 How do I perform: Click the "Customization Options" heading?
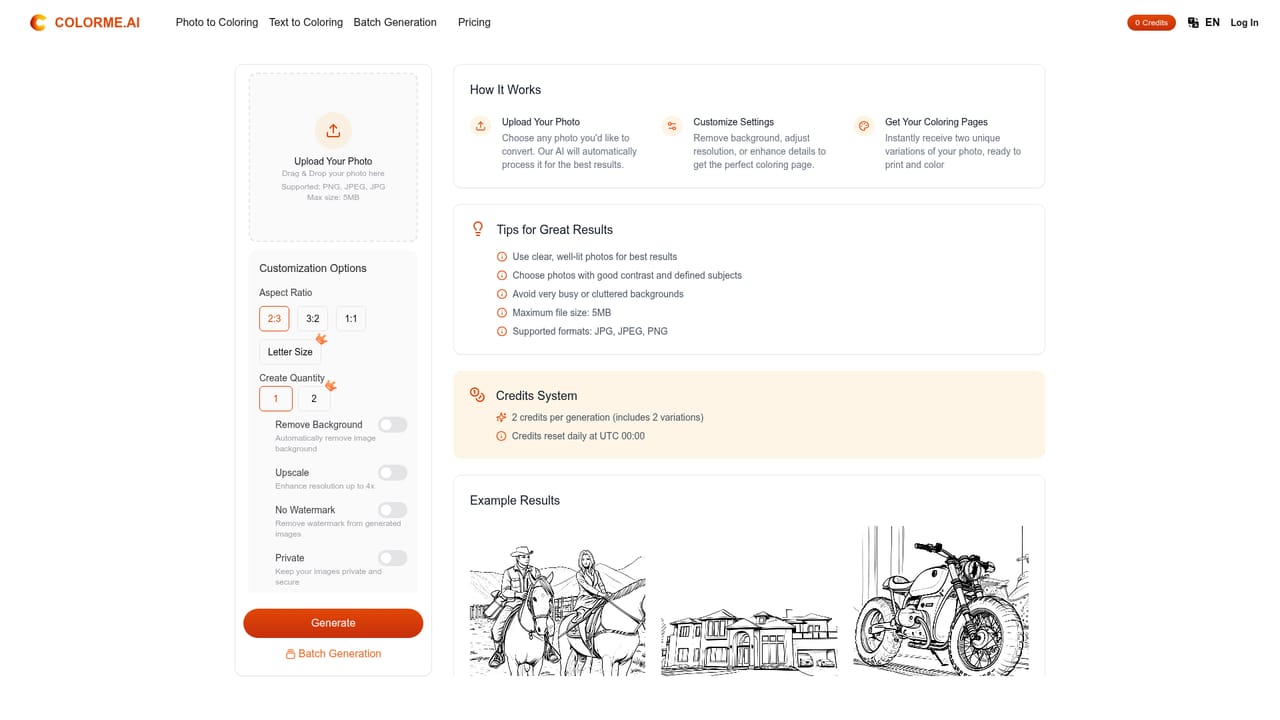pos(313,268)
